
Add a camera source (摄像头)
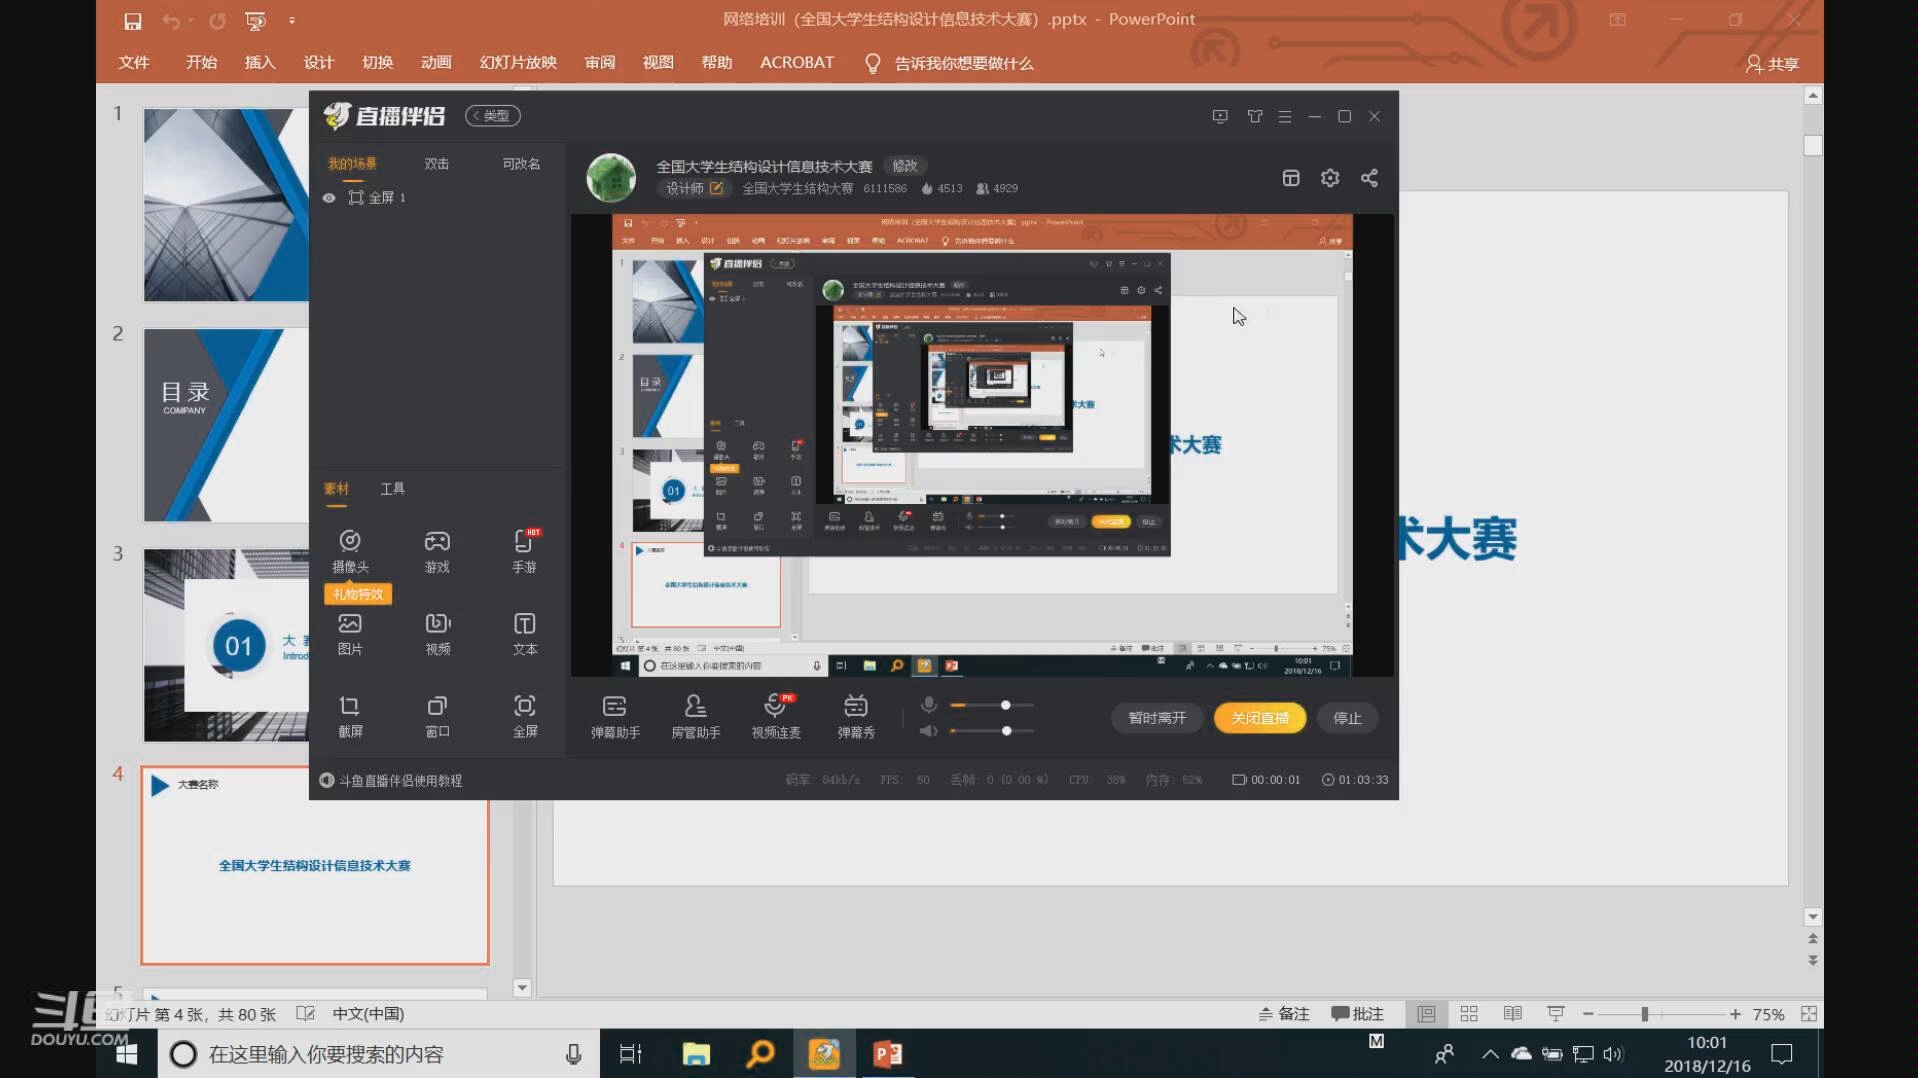(350, 551)
